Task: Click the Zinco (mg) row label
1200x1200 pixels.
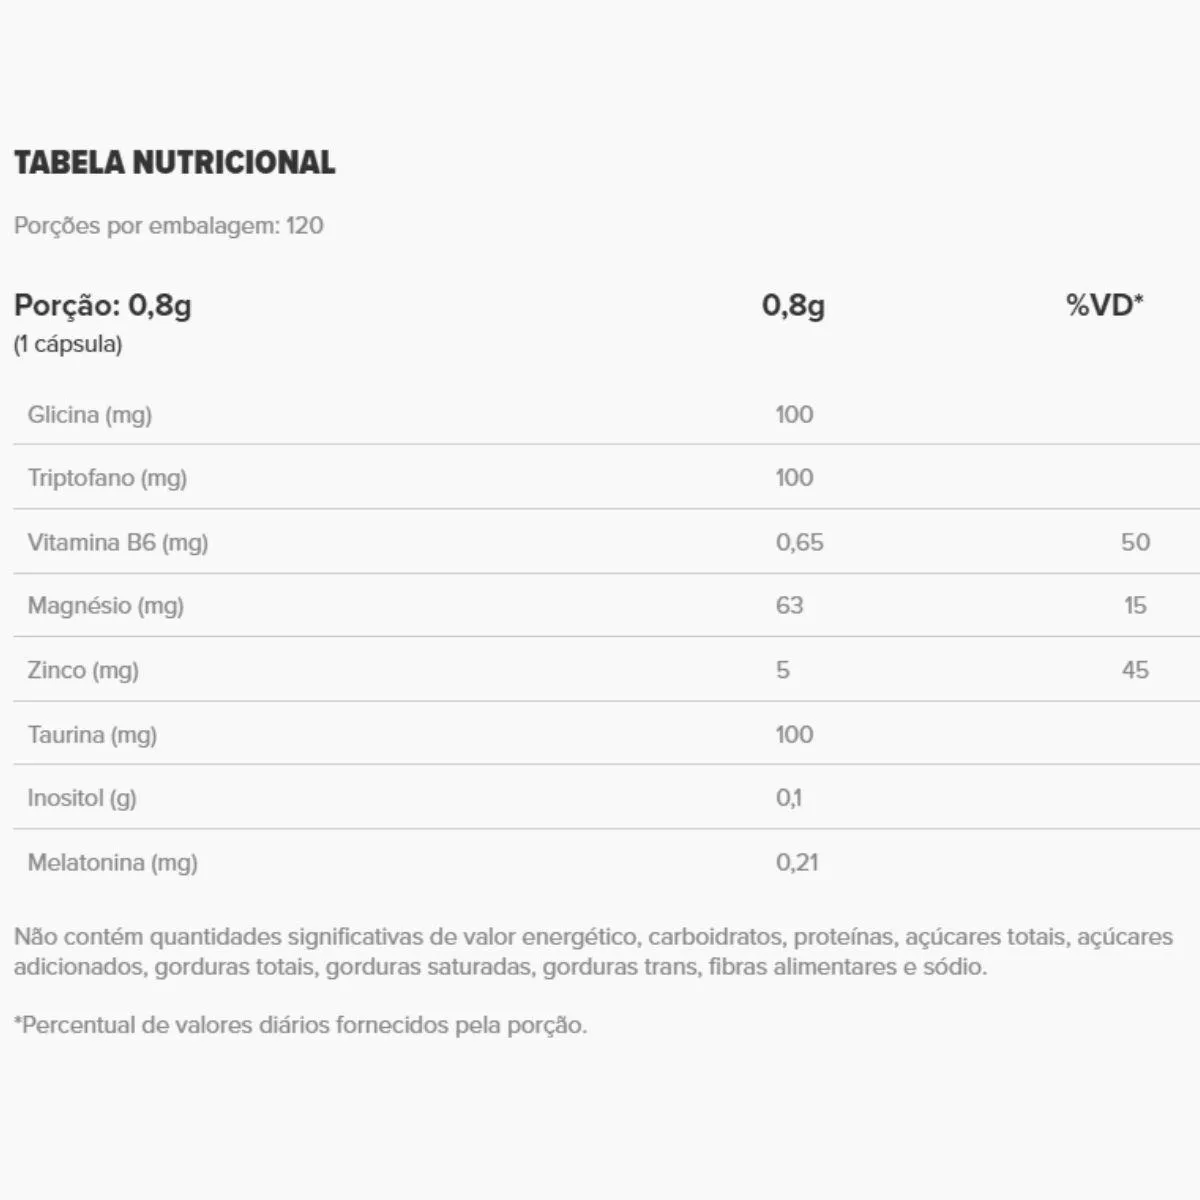Action: click(x=83, y=670)
